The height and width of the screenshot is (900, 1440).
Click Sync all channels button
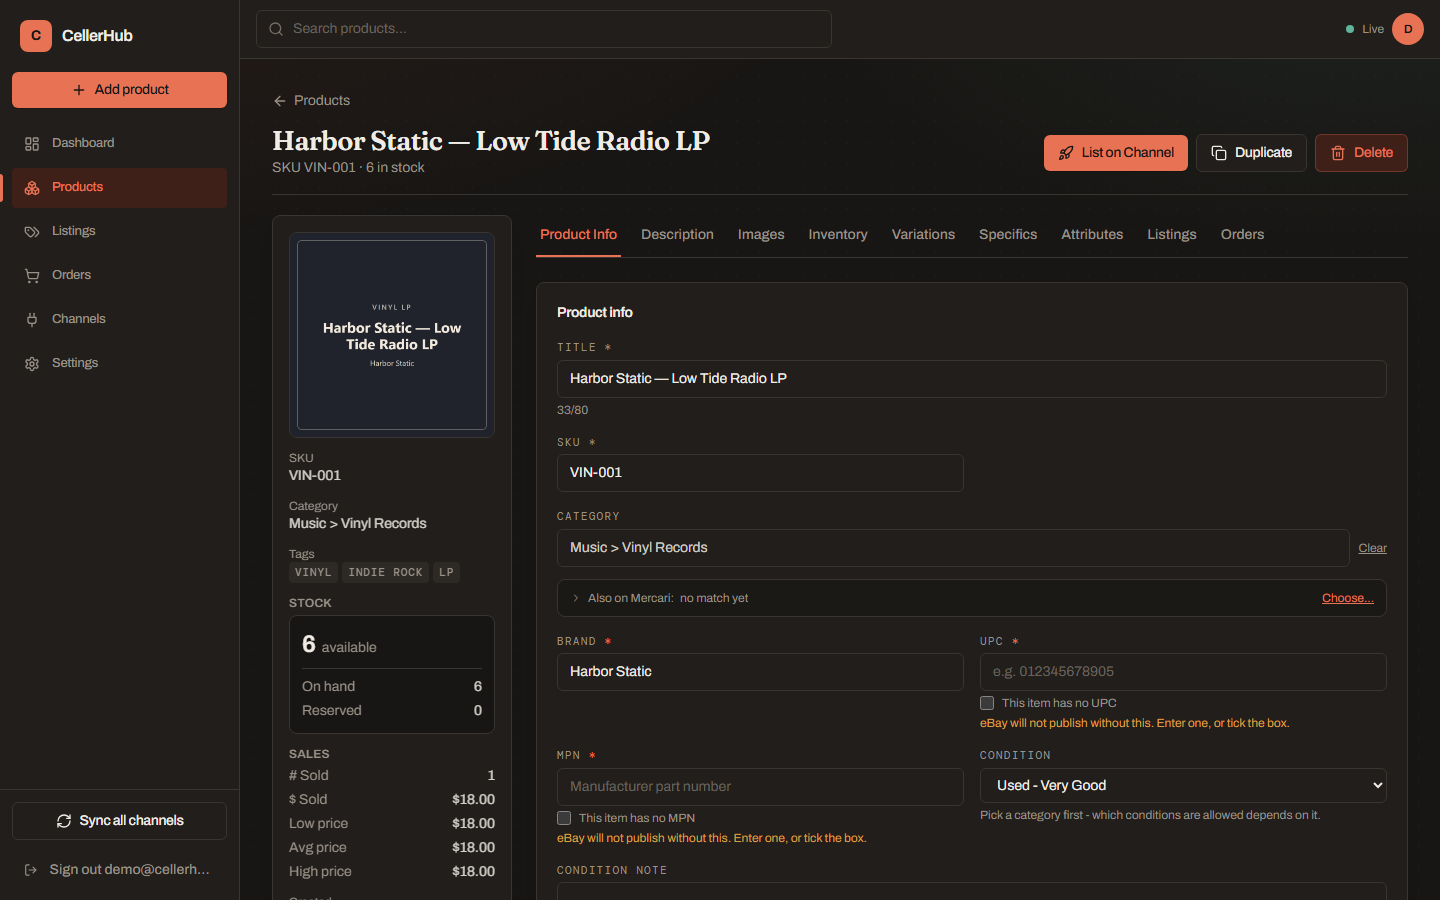click(x=119, y=821)
